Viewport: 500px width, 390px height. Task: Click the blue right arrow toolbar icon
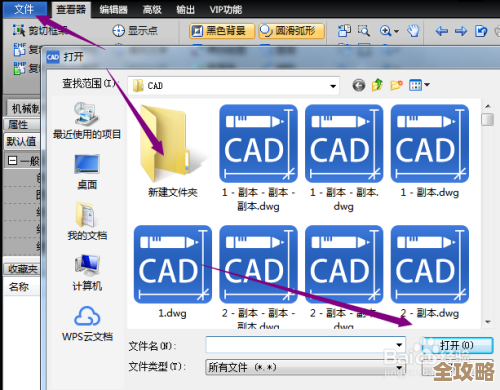461,31
